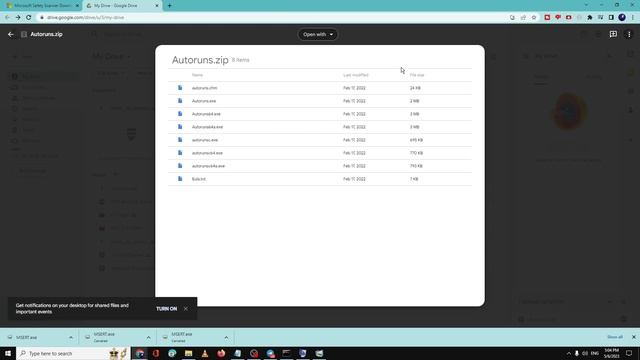640x360 pixels.
Task: Open the Chrome profile avatar
Action: [x=622, y=18]
